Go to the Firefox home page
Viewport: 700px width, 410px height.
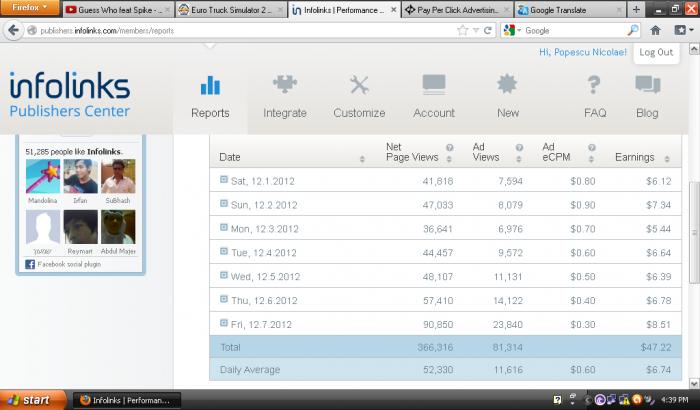(655, 30)
